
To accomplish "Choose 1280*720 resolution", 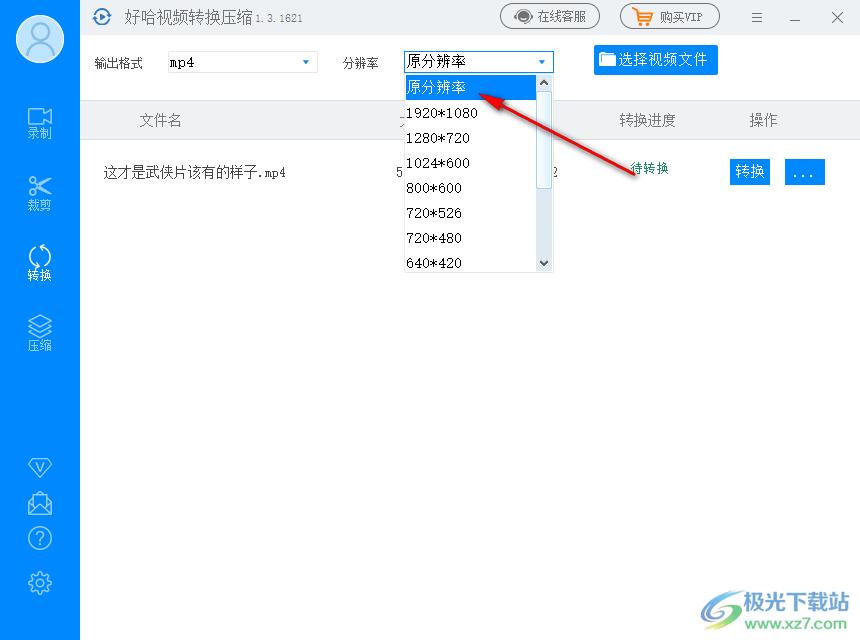I will tap(471, 138).
